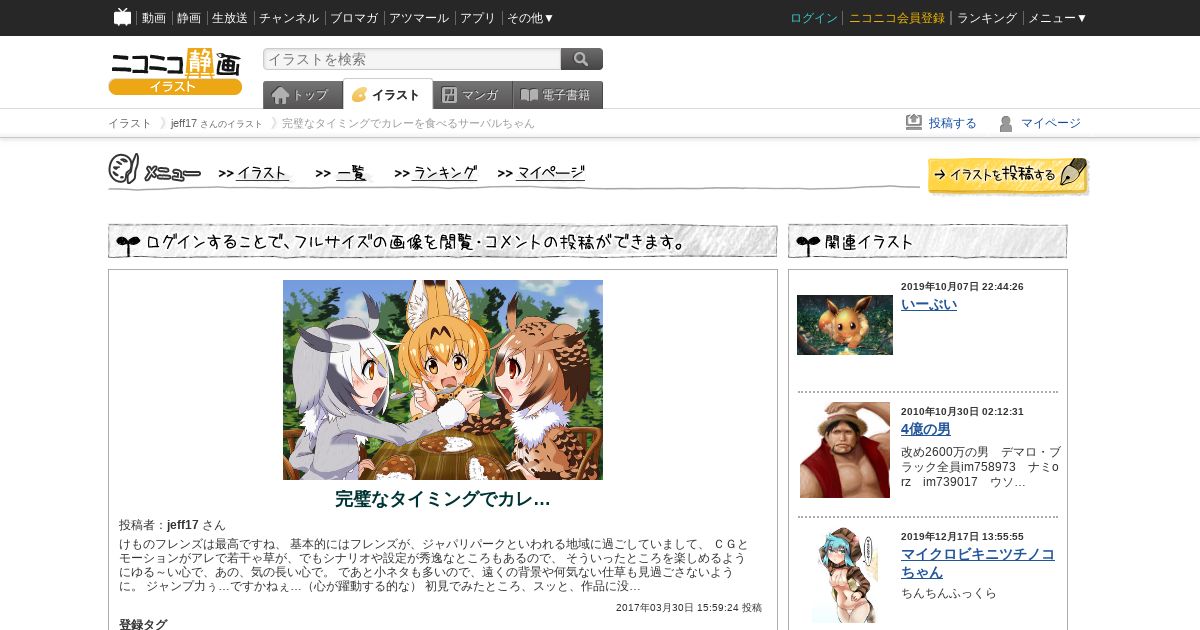
Task: Click the 登録タグ label
Action: tap(143, 624)
